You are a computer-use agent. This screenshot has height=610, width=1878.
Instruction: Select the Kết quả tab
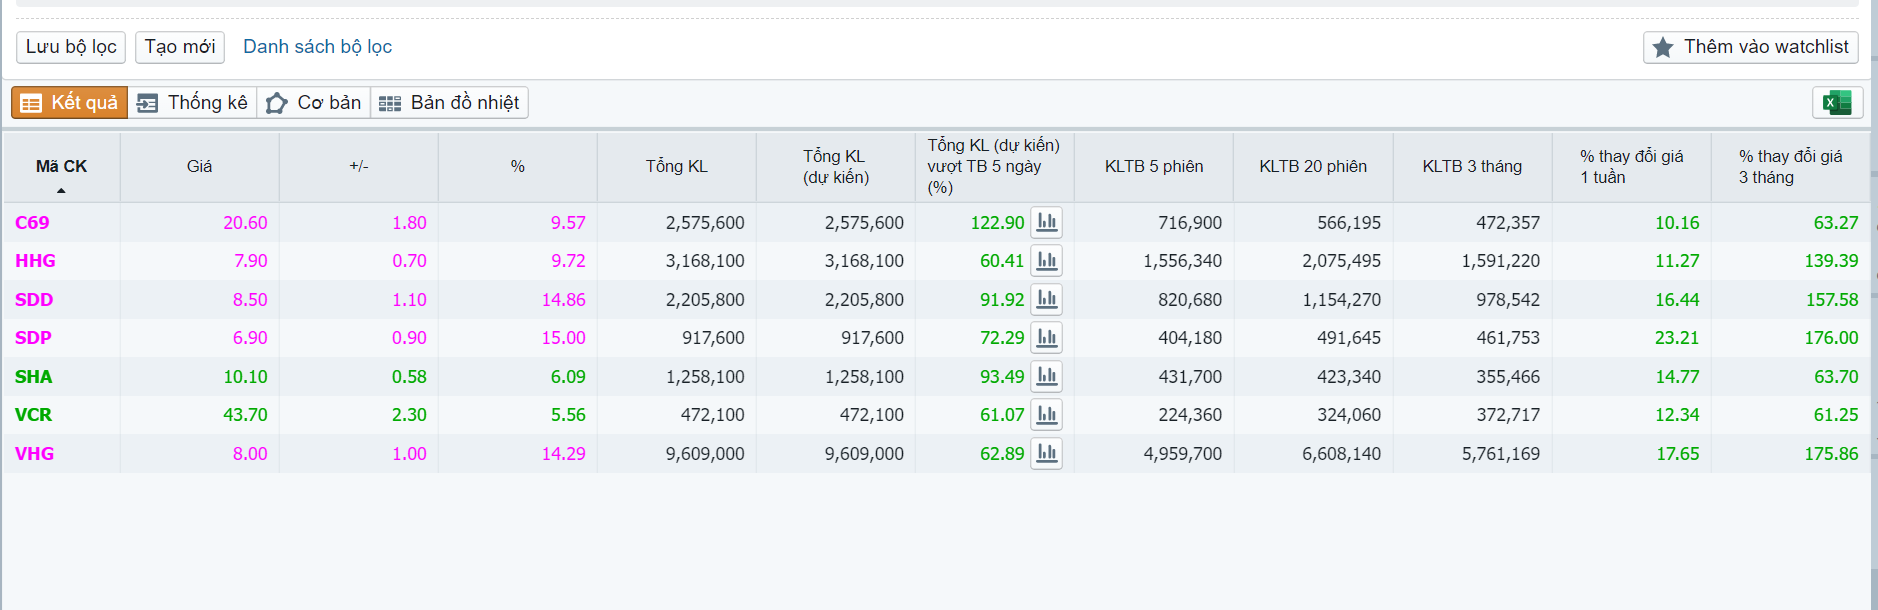[x=70, y=103]
